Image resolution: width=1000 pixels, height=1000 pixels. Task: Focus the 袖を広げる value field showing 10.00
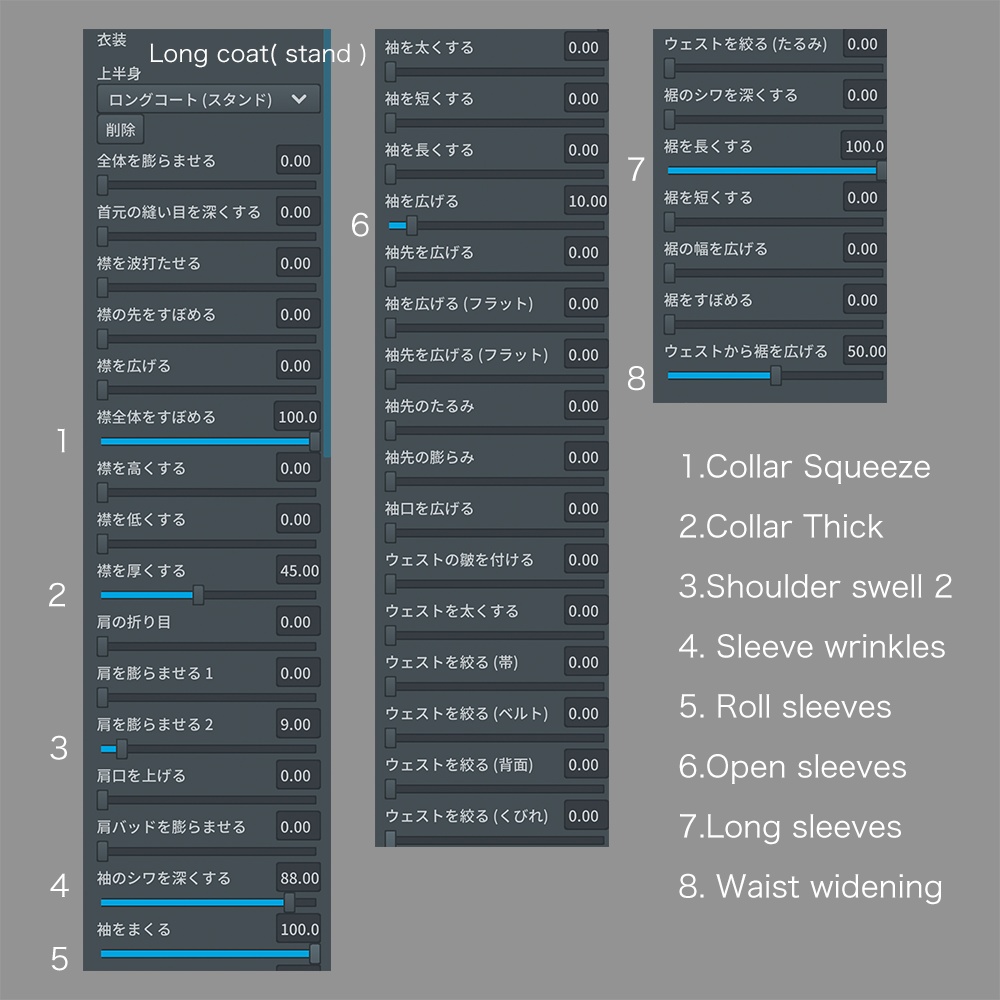(586, 202)
